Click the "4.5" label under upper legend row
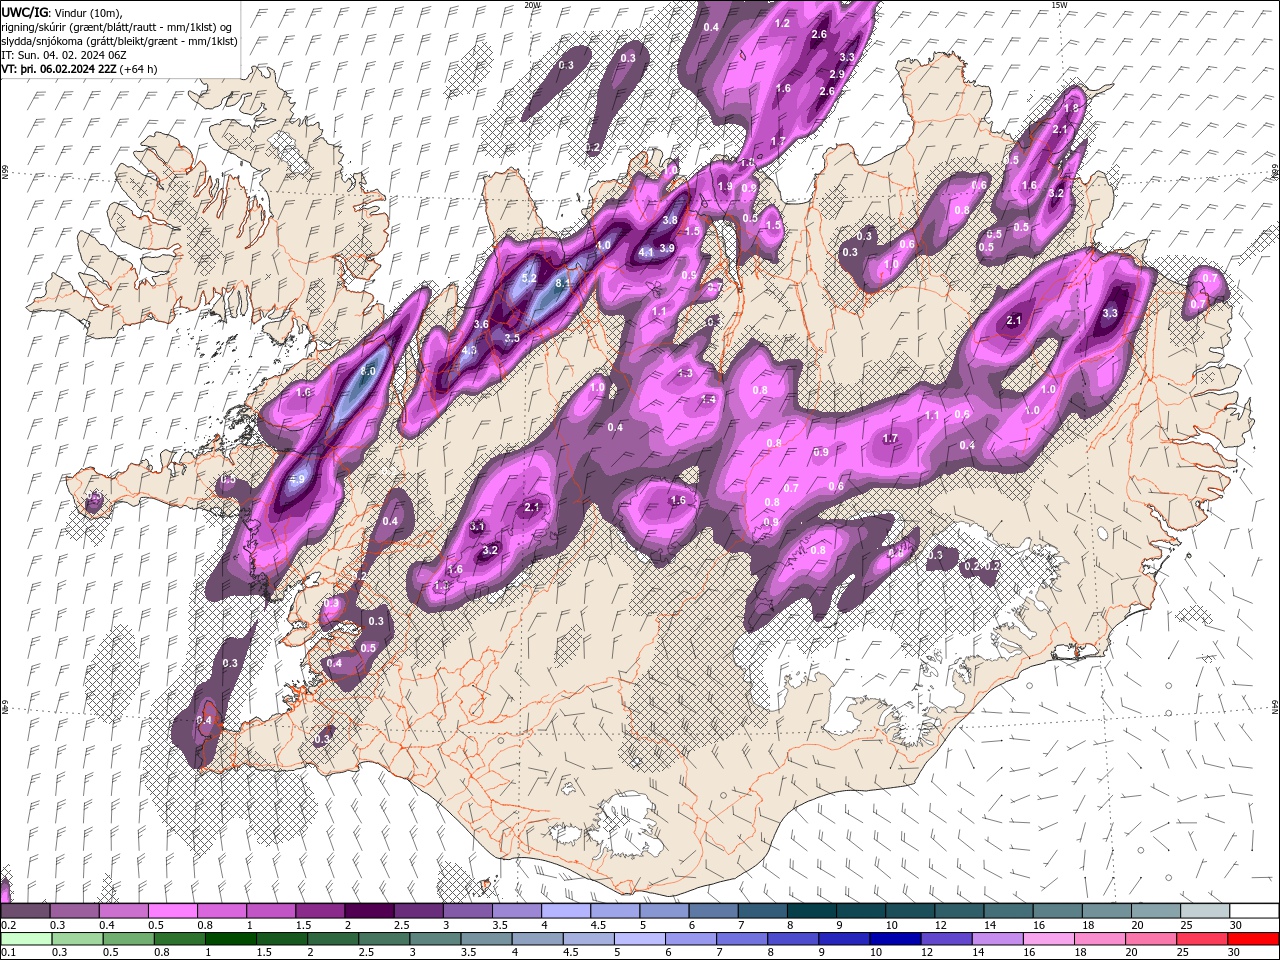This screenshot has width=1280, height=960. 598,925
